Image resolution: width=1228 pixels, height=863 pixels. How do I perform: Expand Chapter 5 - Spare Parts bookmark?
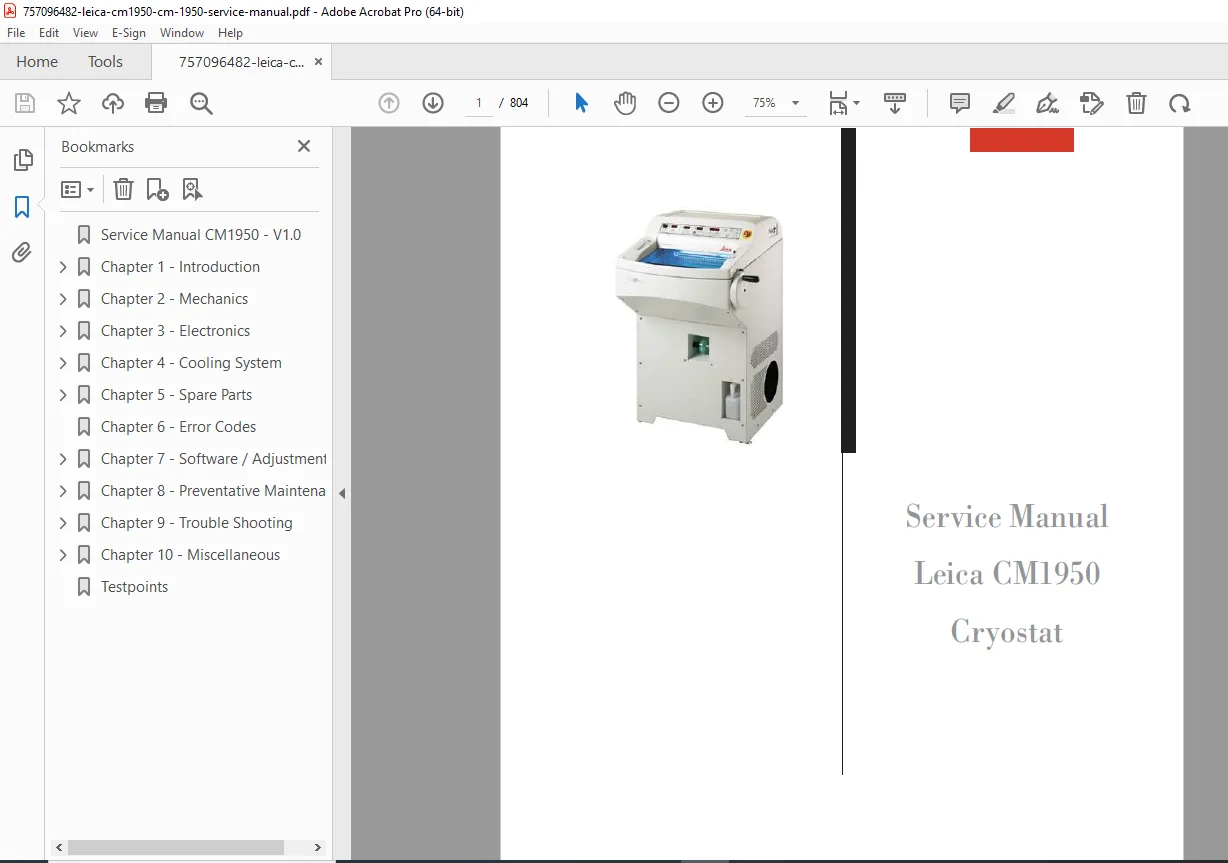[63, 395]
